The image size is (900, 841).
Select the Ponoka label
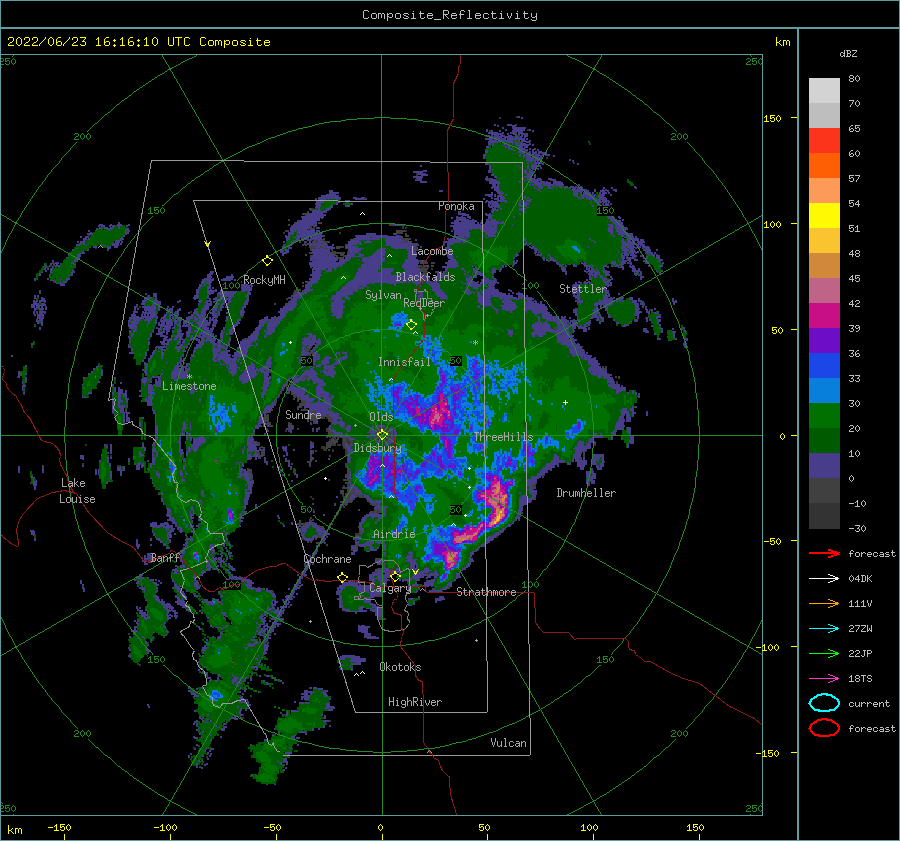(x=456, y=206)
